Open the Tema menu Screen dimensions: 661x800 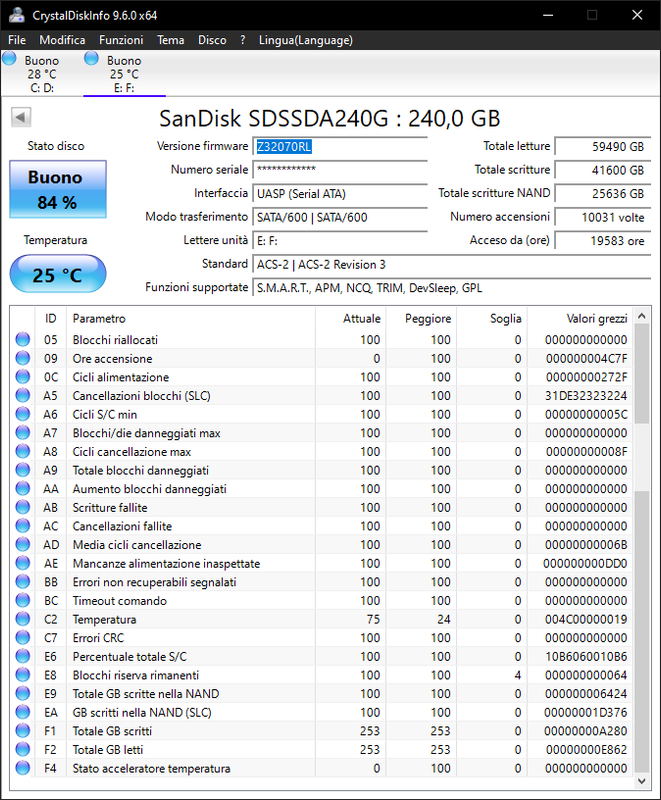pyautogui.click(x=170, y=40)
